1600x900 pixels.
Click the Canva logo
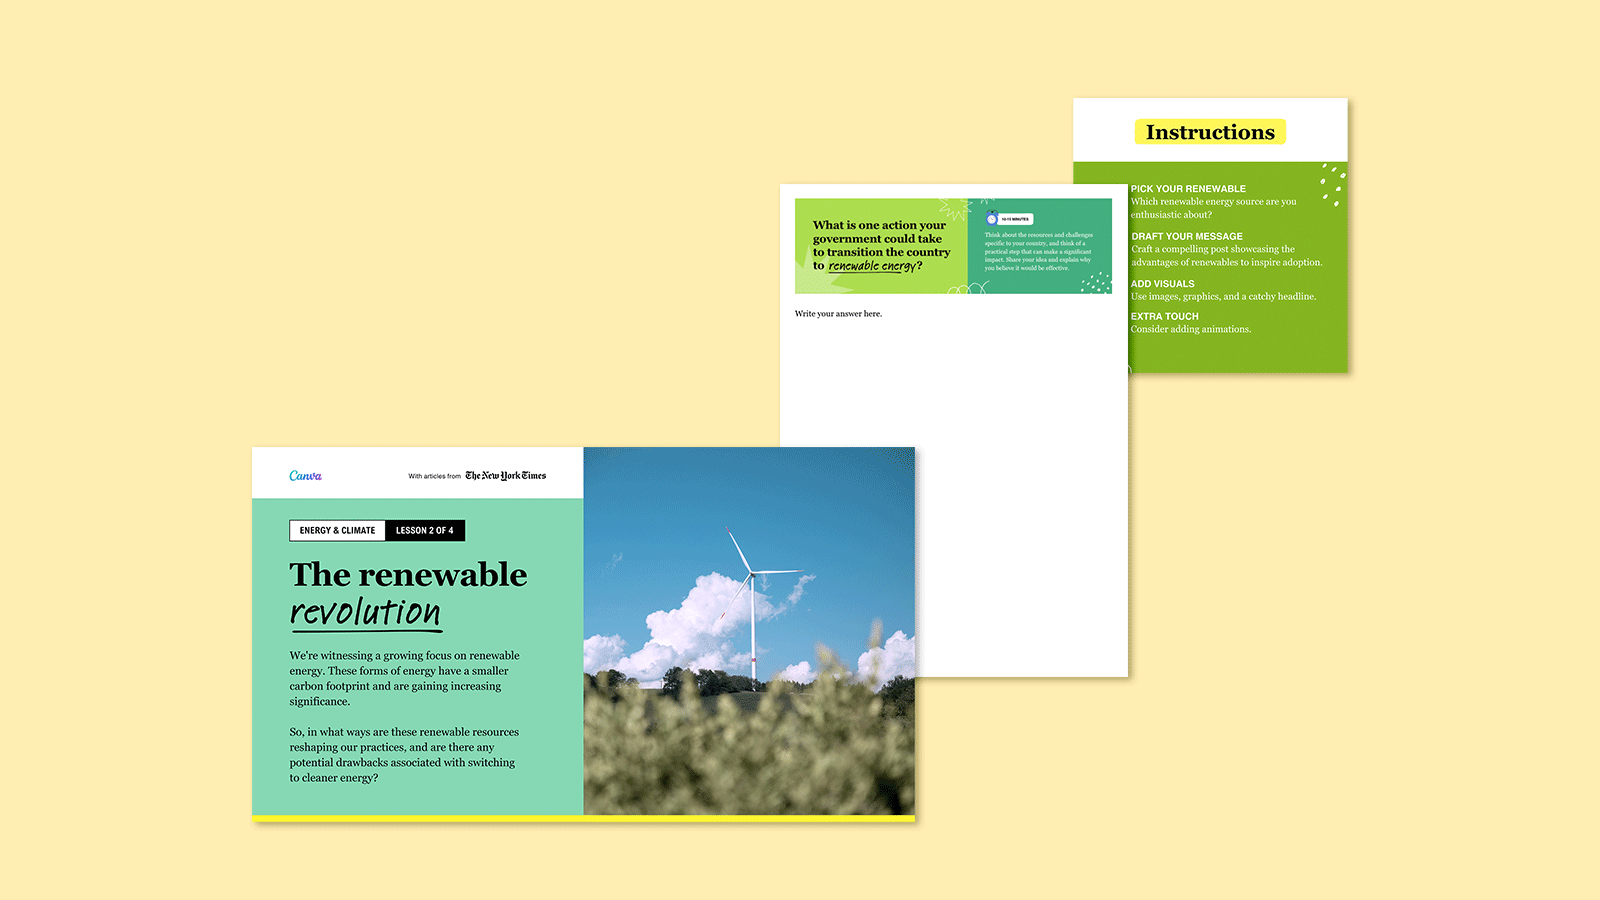[305, 475]
